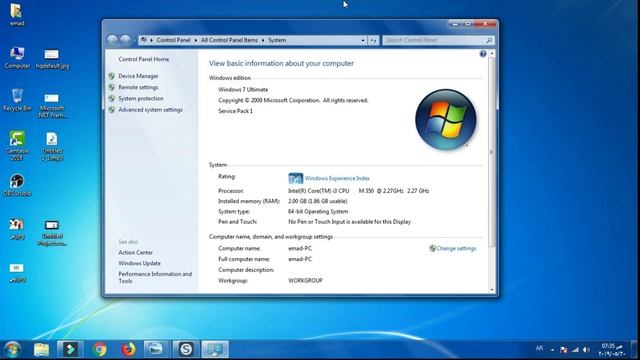Expand the Control Panel breadcrumb arrow

[x=196, y=40]
